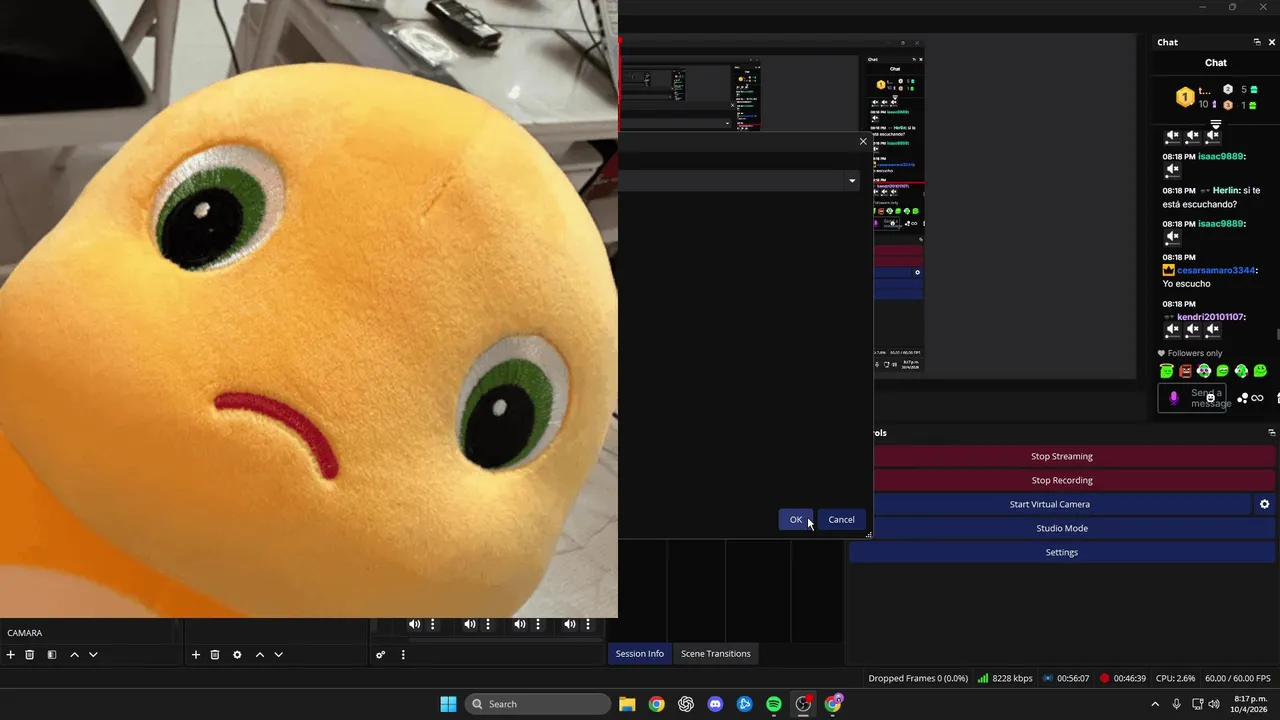Mute the rightmost audio mixer channel speaker

569,624
